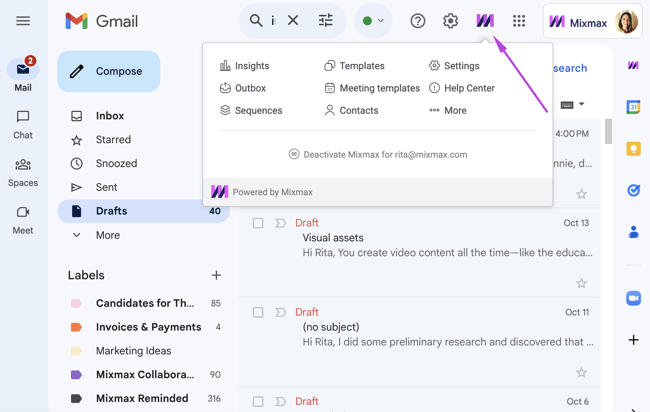Clear the search with the X icon

[x=293, y=20]
